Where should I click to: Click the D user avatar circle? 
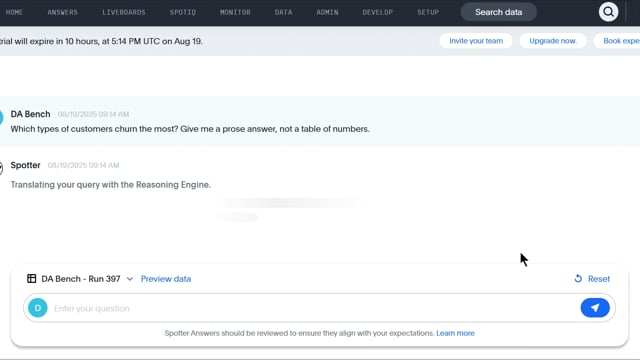coord(38,308)
